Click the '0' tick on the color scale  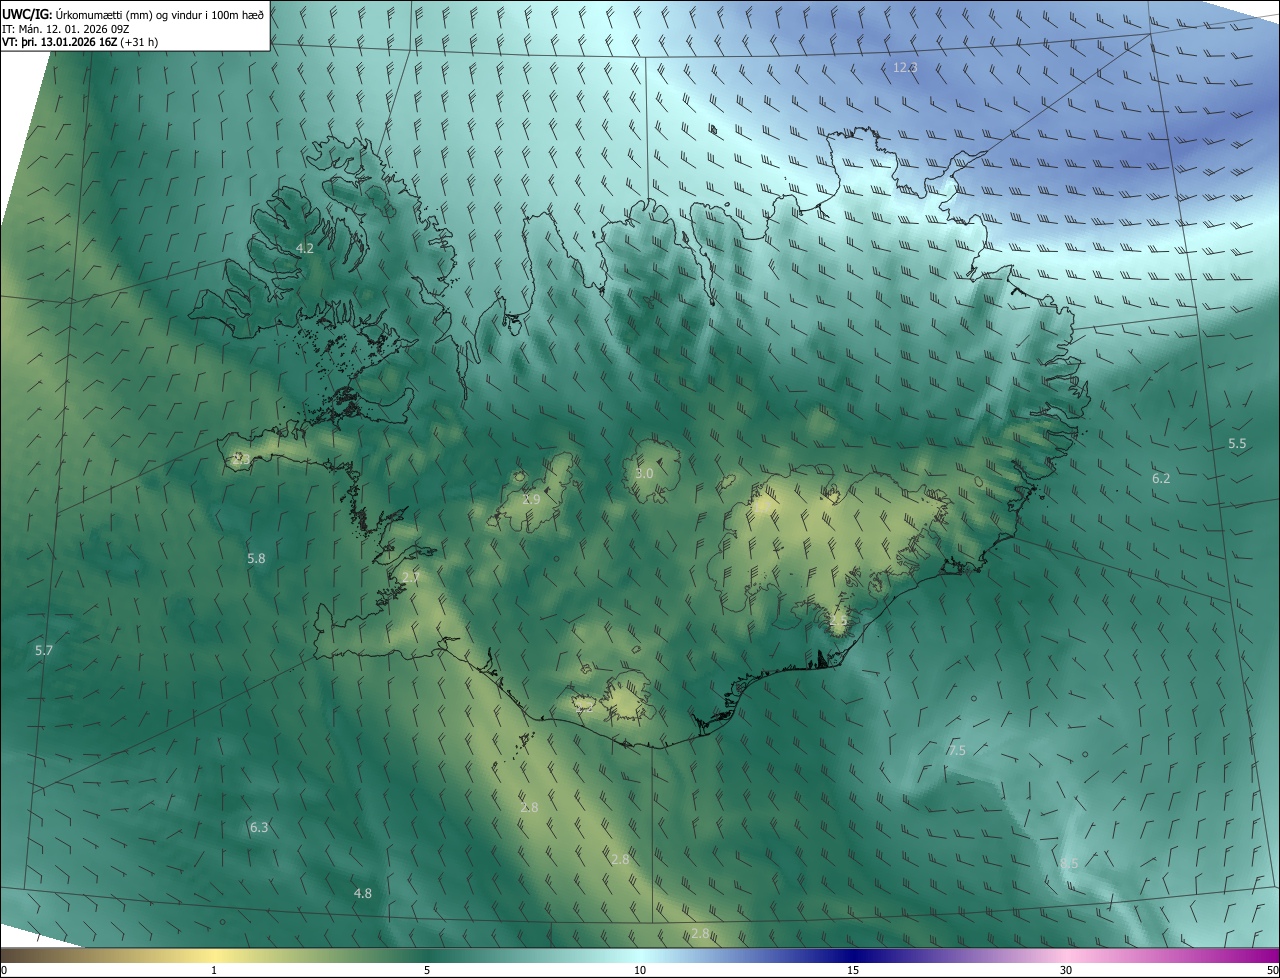click(4, 970)
